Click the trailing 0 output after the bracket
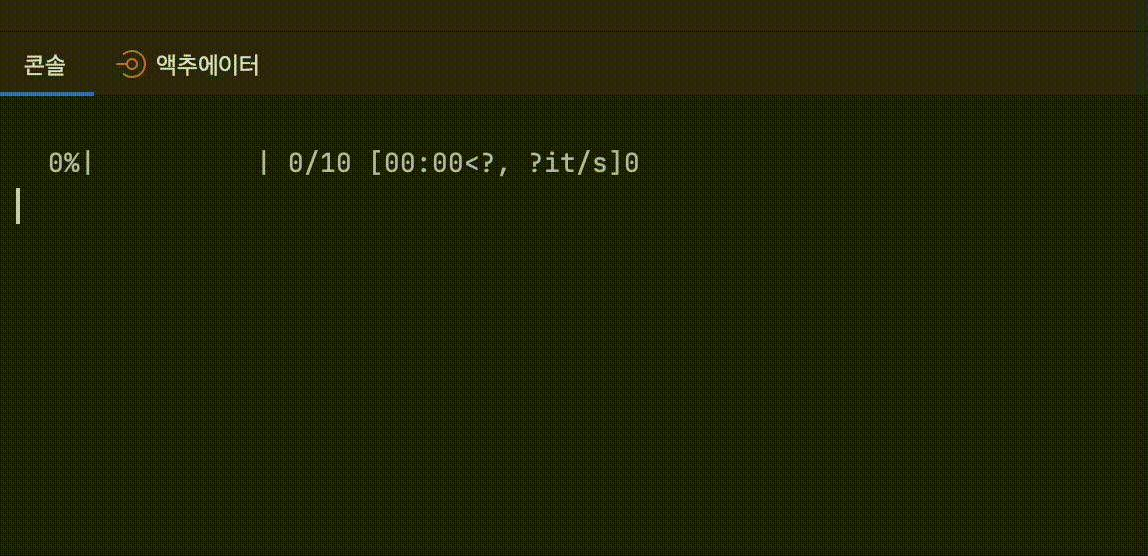 point(631,163)
